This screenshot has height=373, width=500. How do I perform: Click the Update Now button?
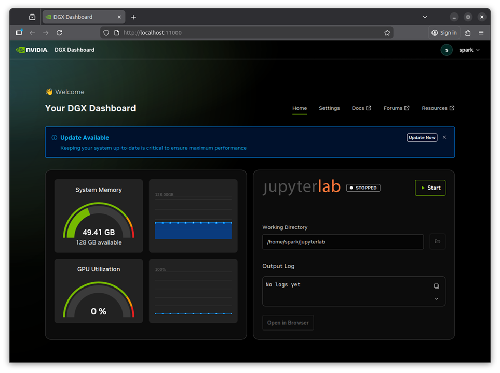422,137
